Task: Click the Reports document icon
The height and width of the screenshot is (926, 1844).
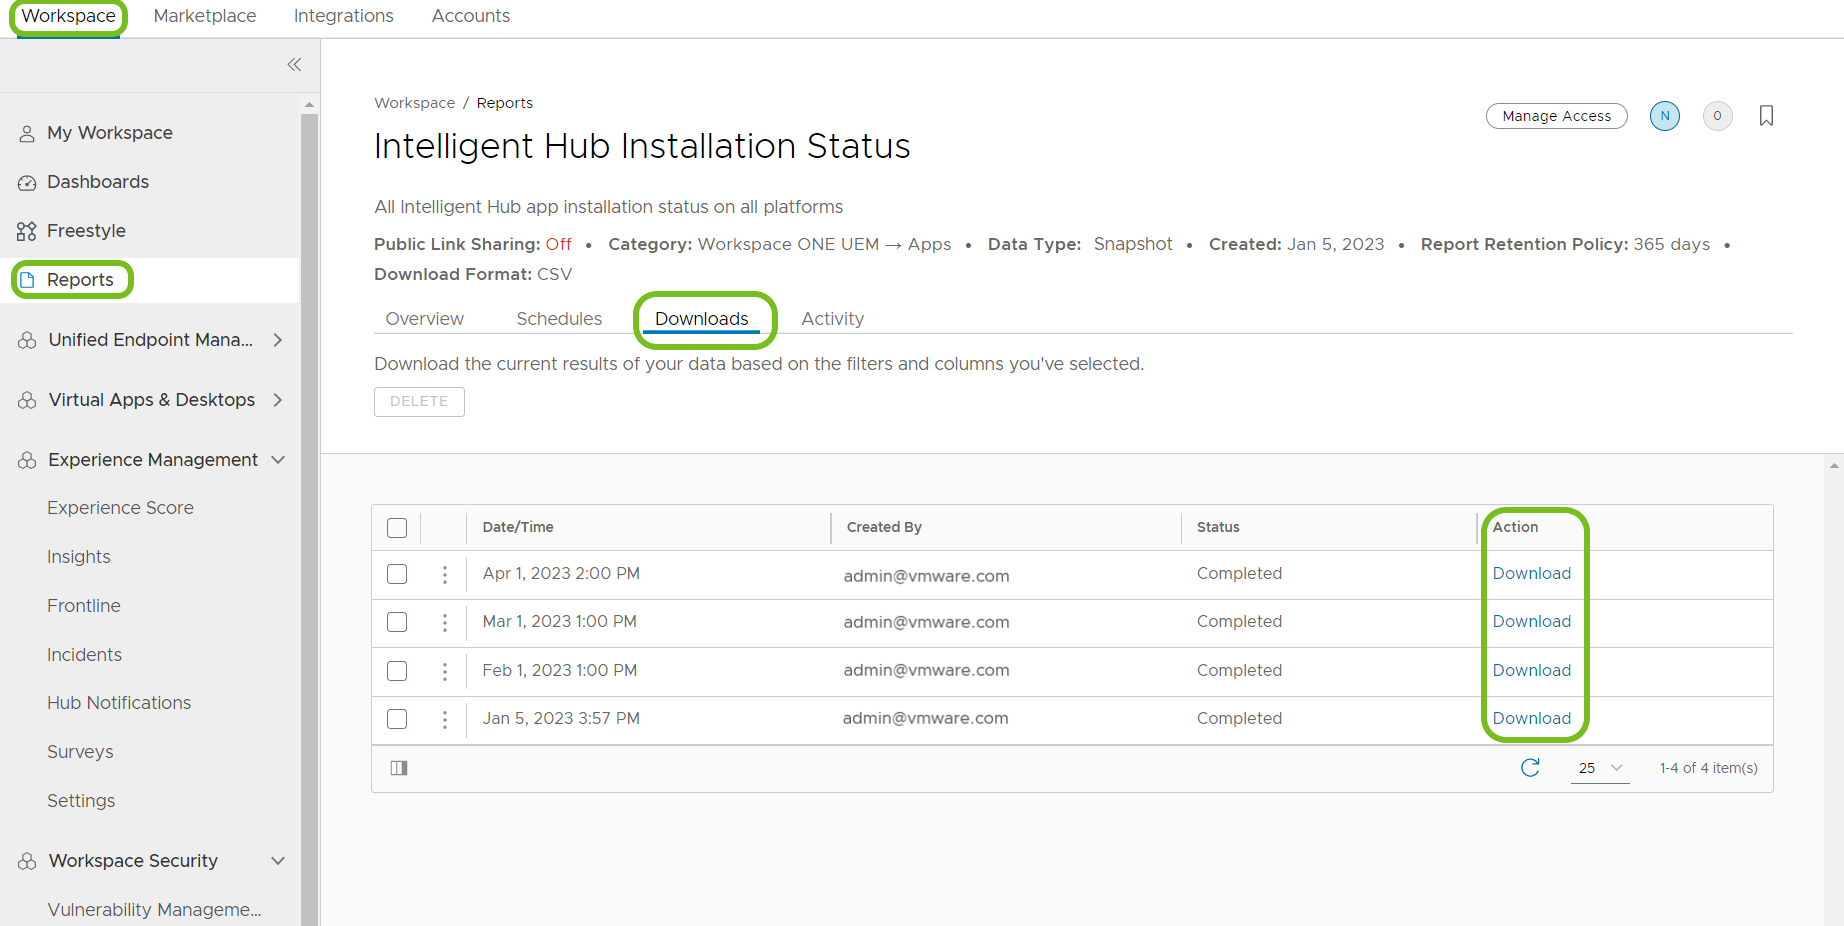Action: (x=28, y=280)
